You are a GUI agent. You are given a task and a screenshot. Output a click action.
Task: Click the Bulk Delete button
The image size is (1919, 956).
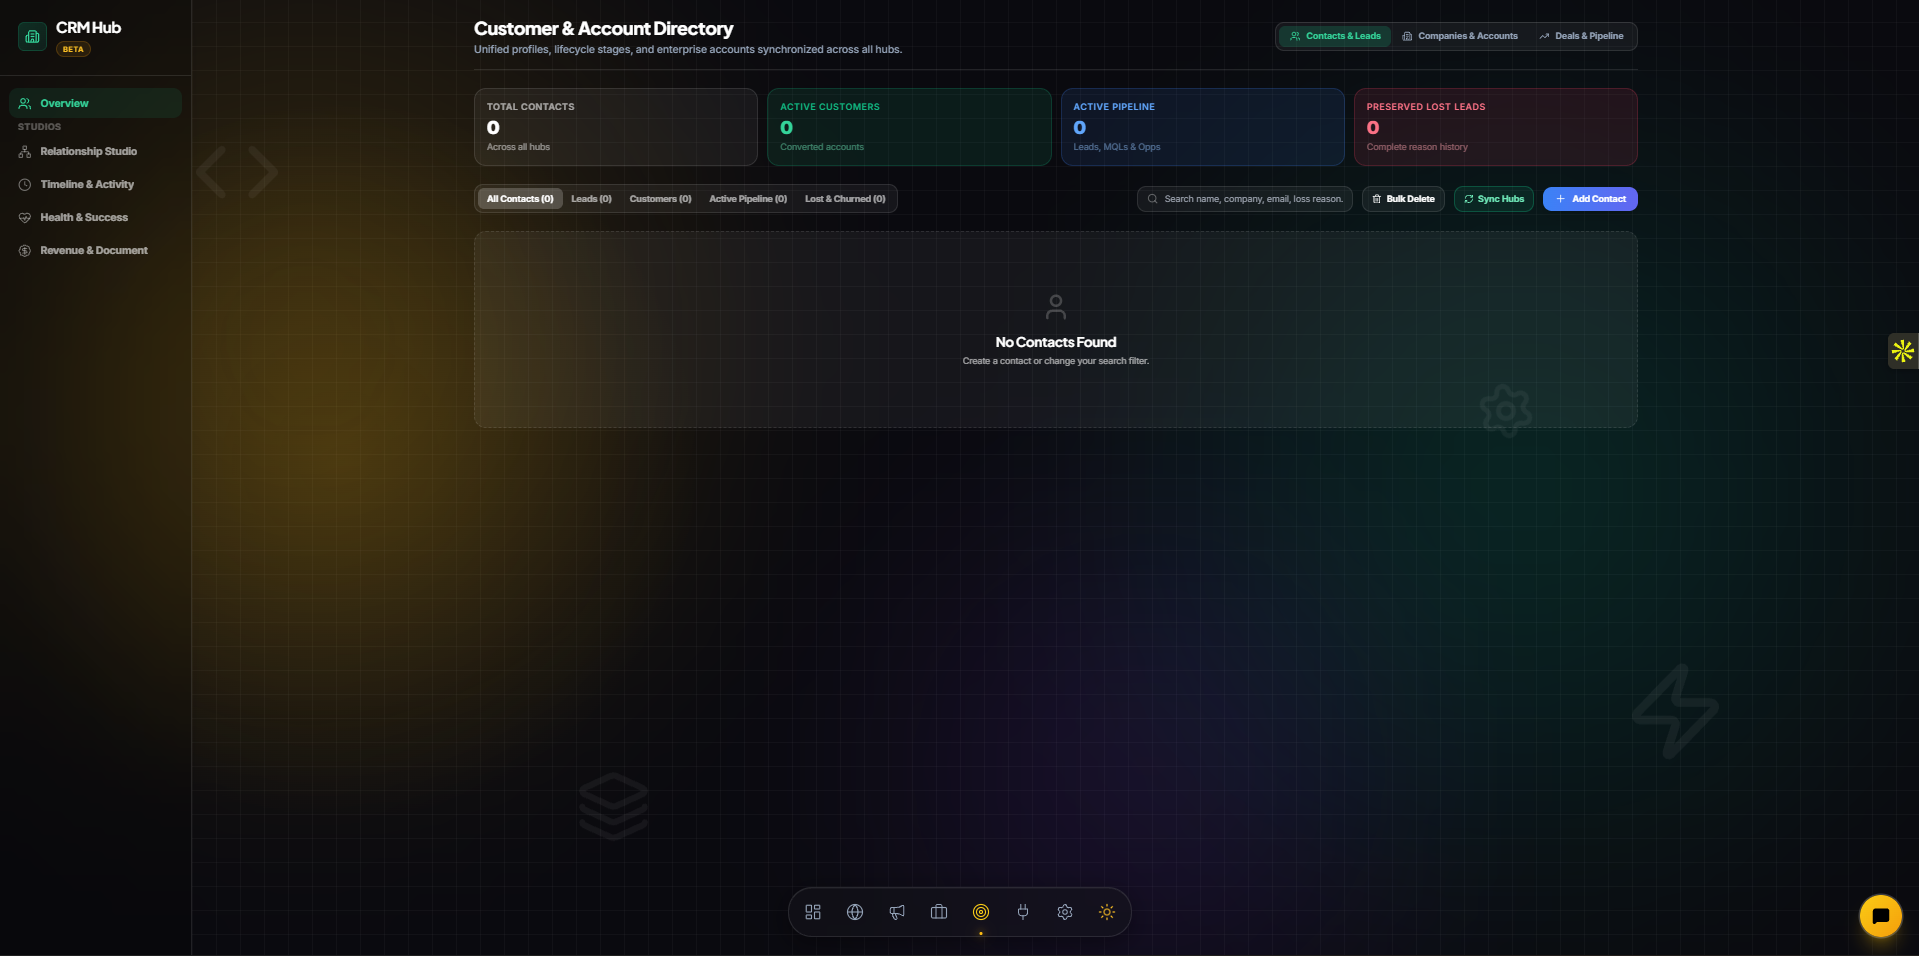click(x=1403, y=199)
